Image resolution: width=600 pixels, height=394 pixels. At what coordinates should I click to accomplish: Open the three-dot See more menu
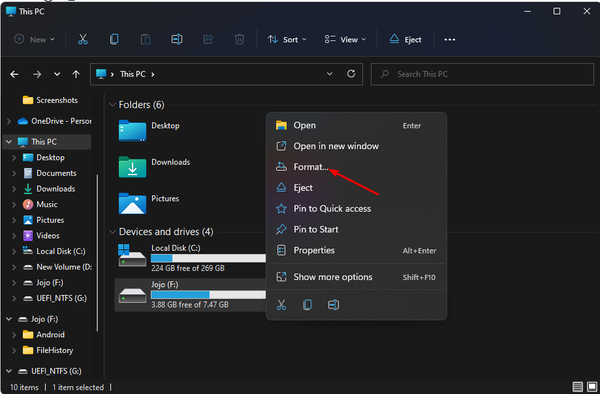pyautogui.click(x=450, y=39)
